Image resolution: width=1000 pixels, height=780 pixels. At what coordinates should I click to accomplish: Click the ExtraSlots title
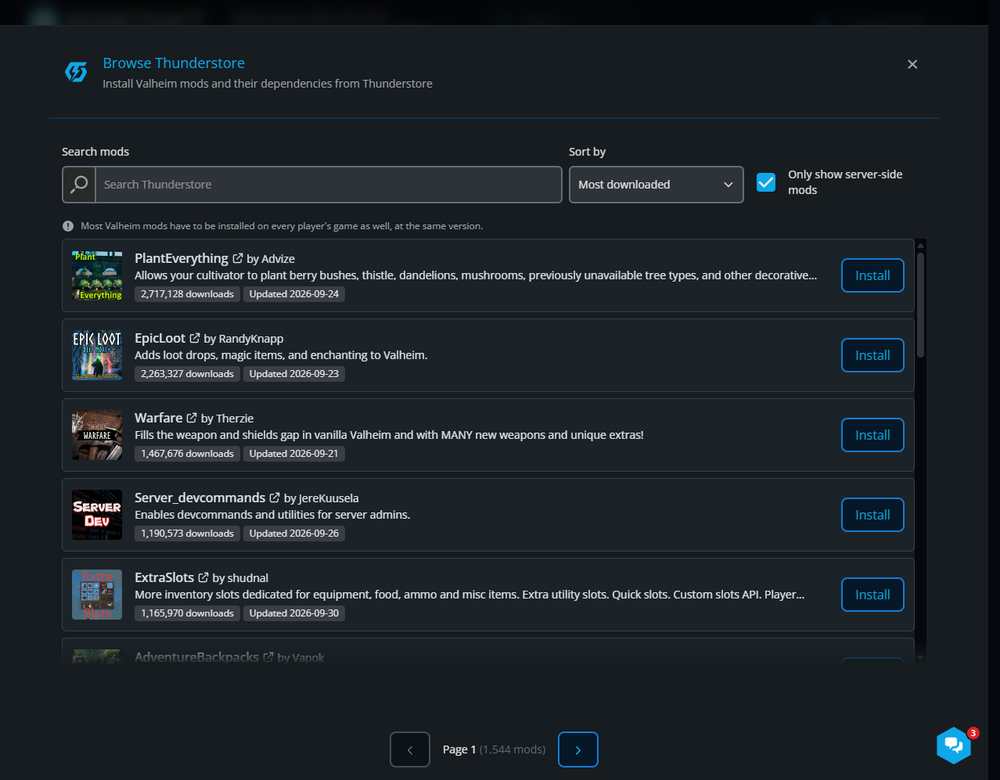(164, 577)
